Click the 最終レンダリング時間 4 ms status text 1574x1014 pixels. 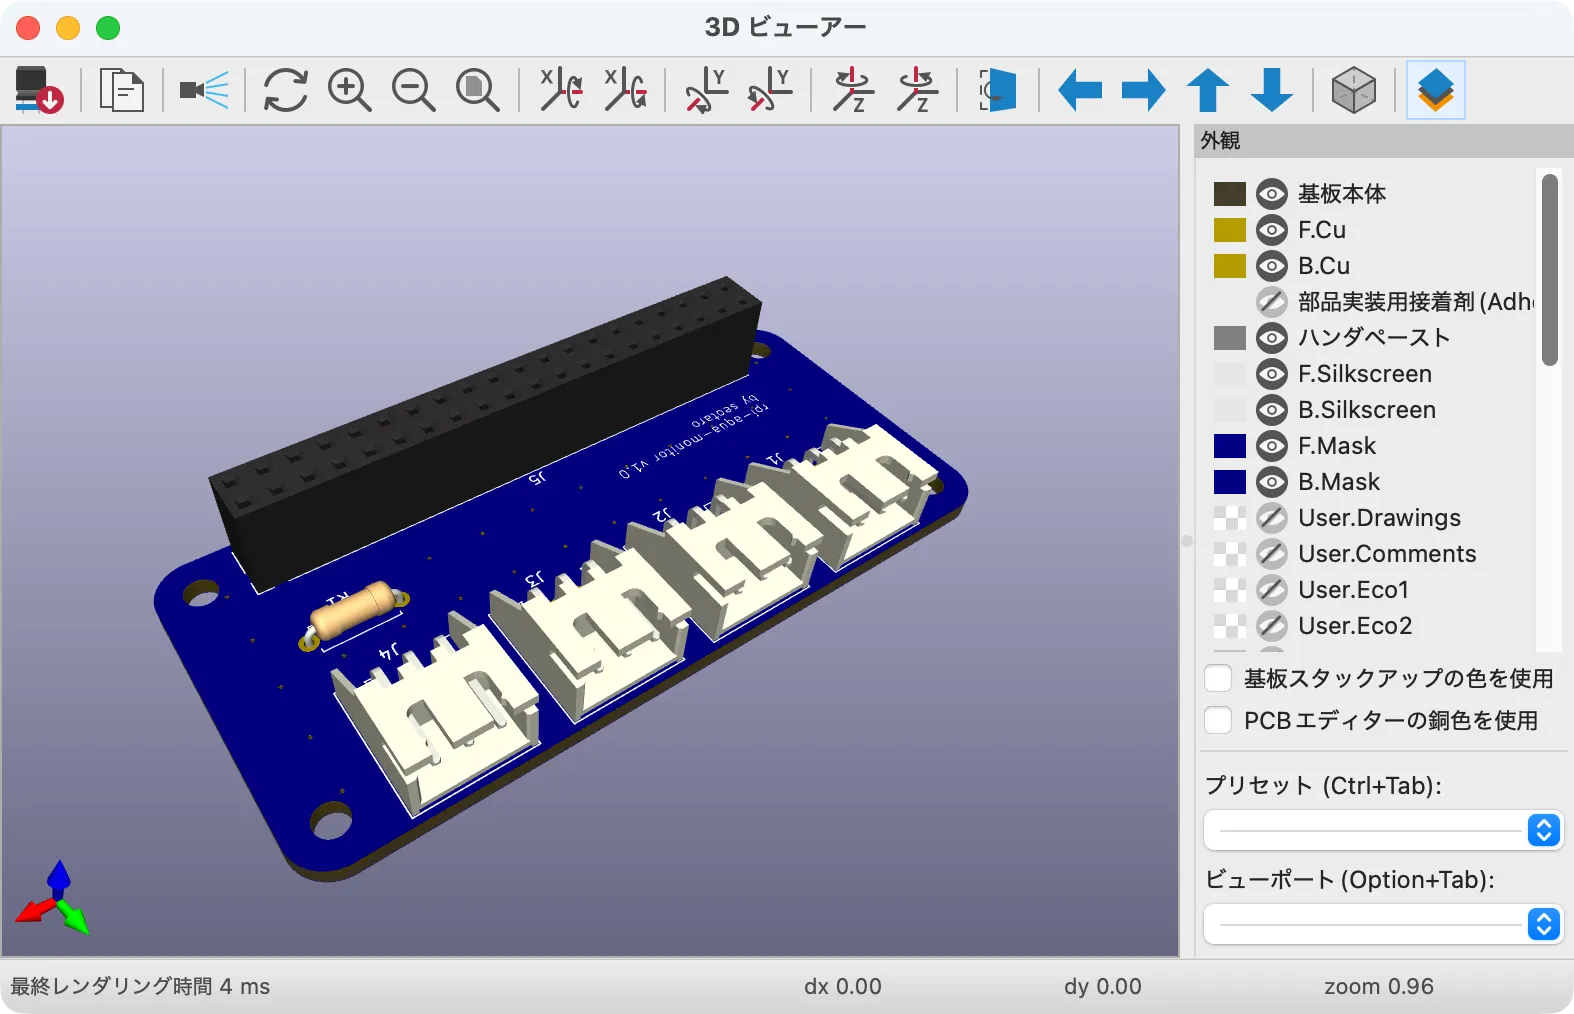(140, 986)
